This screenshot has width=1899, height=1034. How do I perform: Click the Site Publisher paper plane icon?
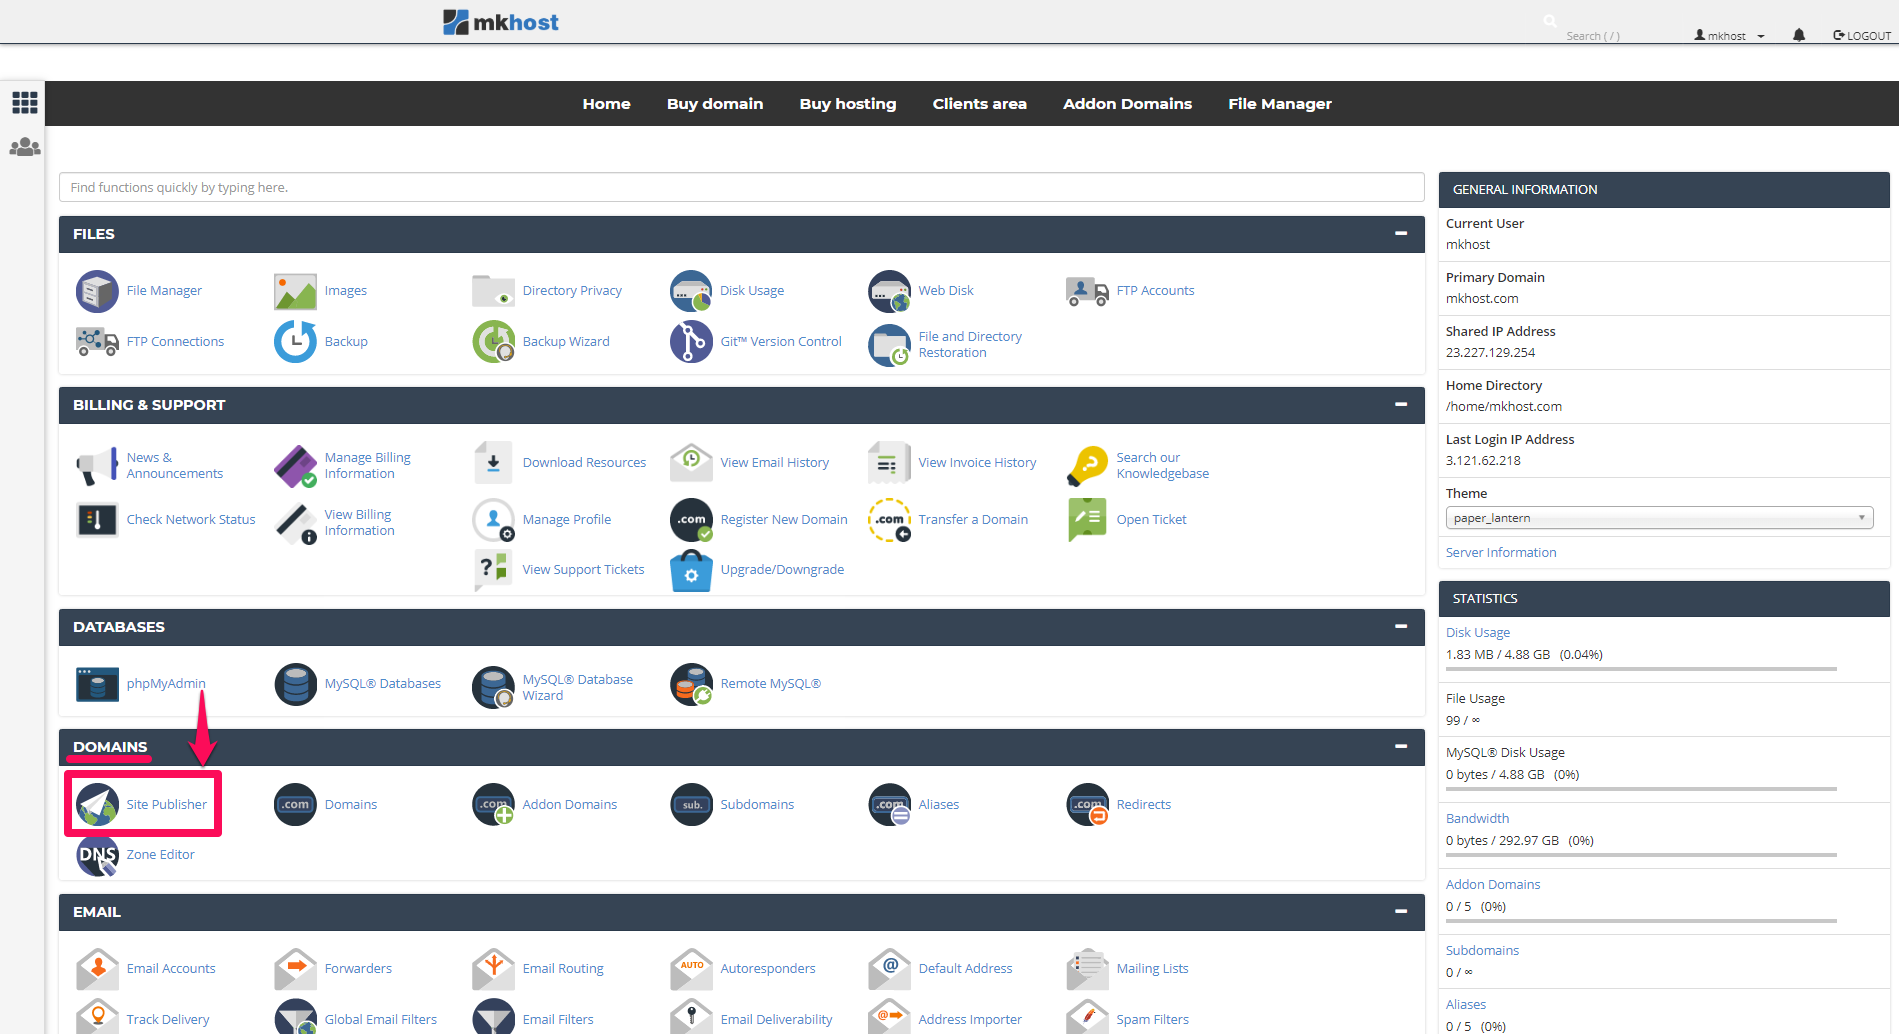pyautogui.click(x=97, y=805)
